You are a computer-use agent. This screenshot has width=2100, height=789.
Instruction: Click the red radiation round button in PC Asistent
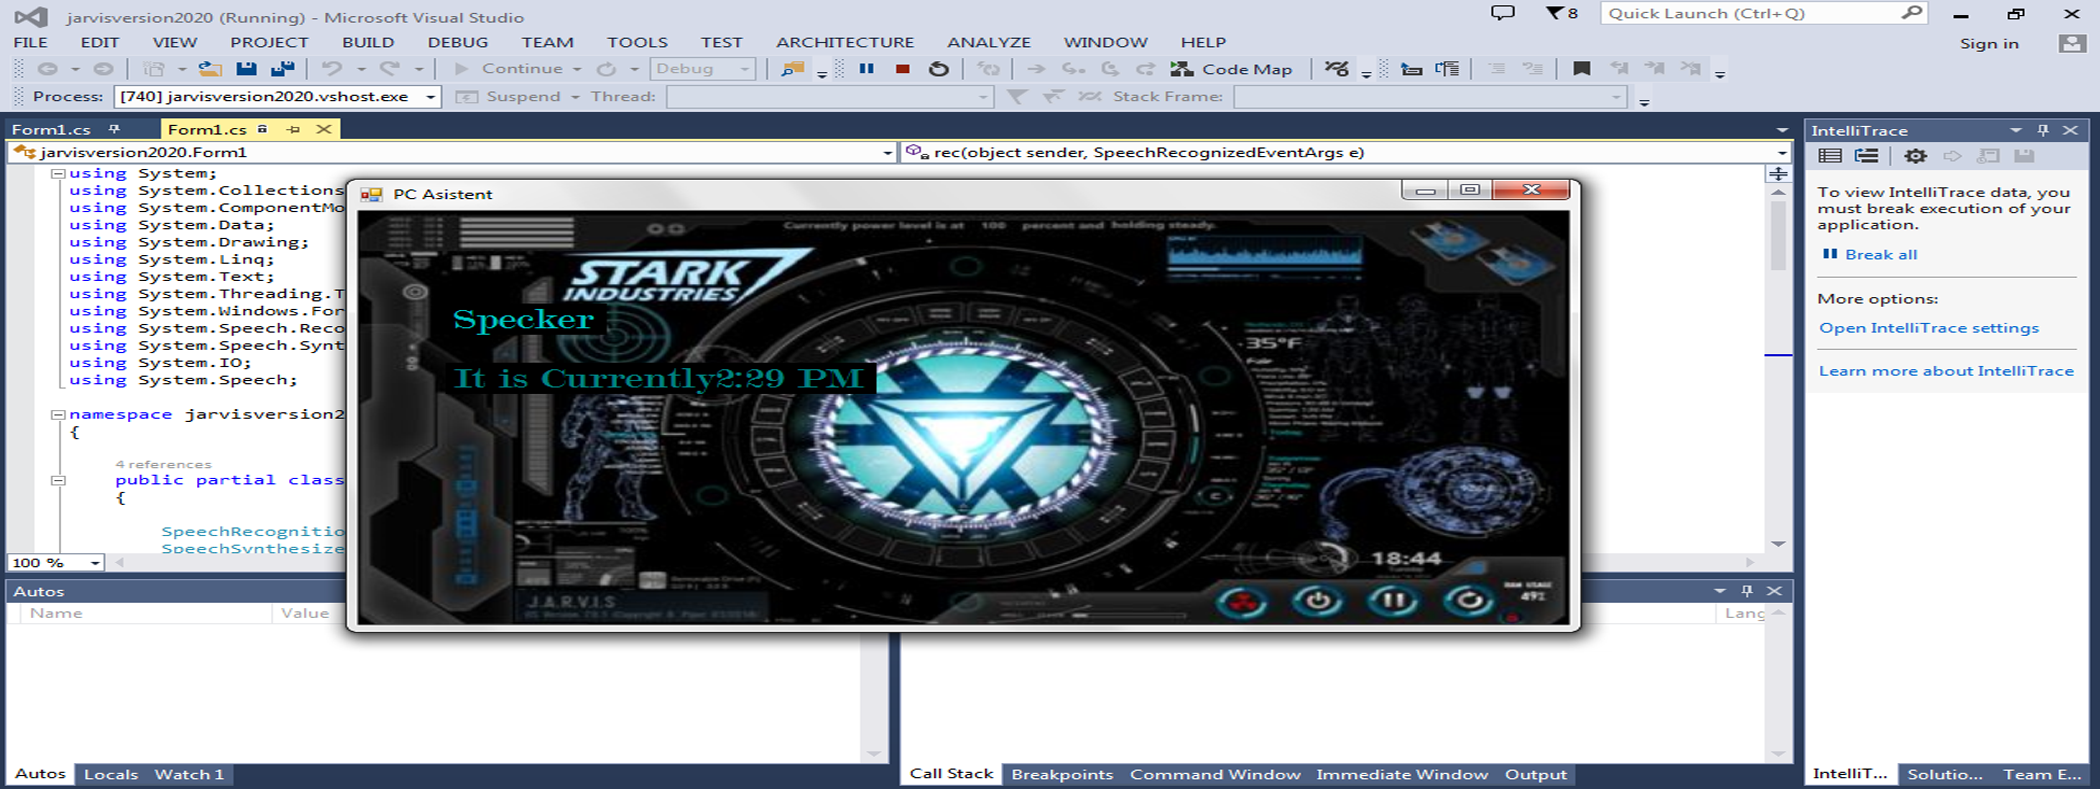1242,601
